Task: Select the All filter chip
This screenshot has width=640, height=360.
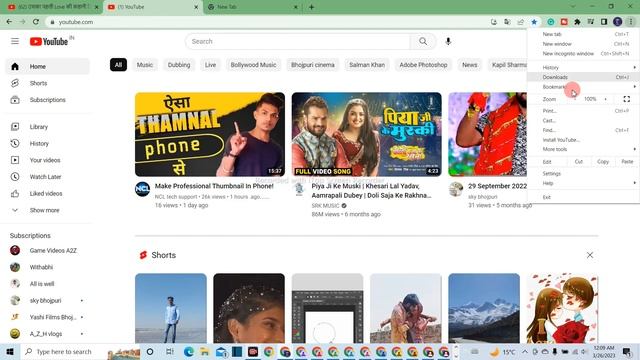Action: [x=118, y=65]
